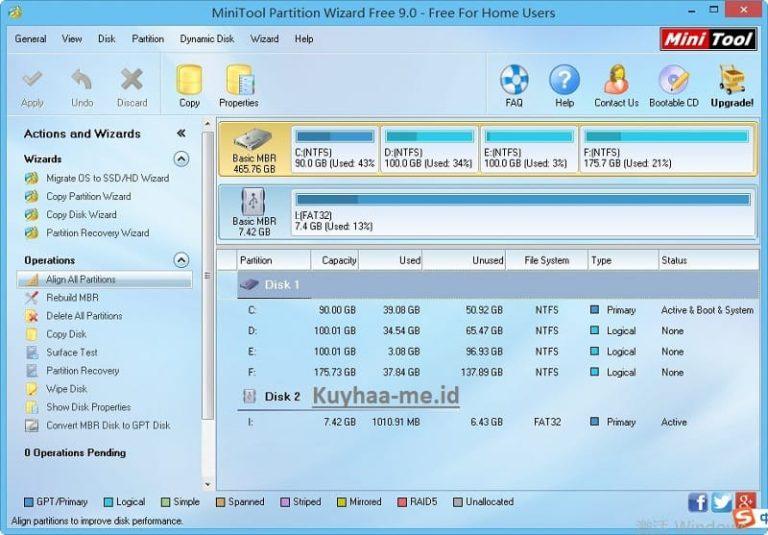Select the Disk 1 header row
The image size is (768, 535).
pyautogui.click(x=498, y=285)
